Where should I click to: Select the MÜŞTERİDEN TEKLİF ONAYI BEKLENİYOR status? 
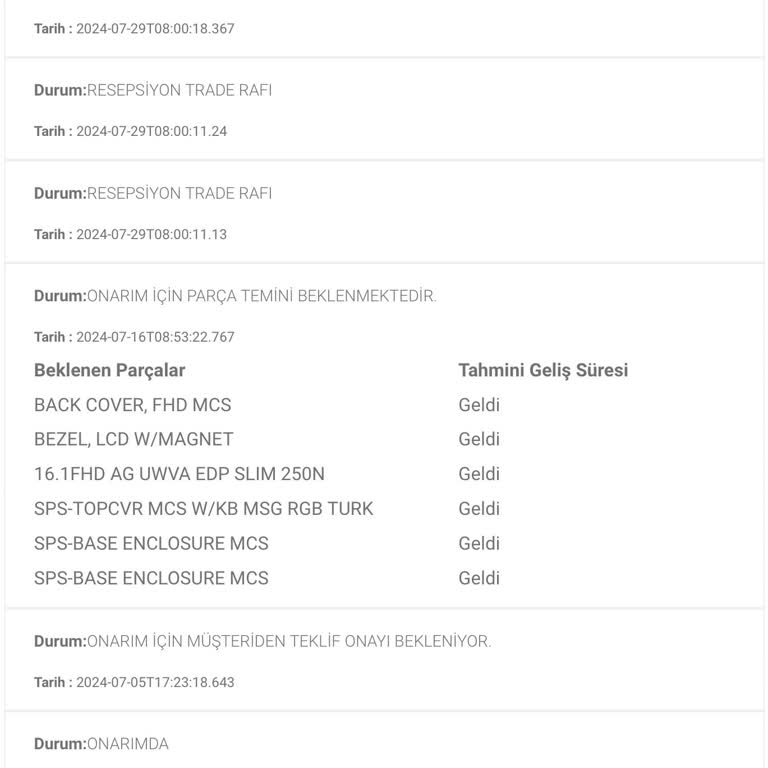[288, 642]
